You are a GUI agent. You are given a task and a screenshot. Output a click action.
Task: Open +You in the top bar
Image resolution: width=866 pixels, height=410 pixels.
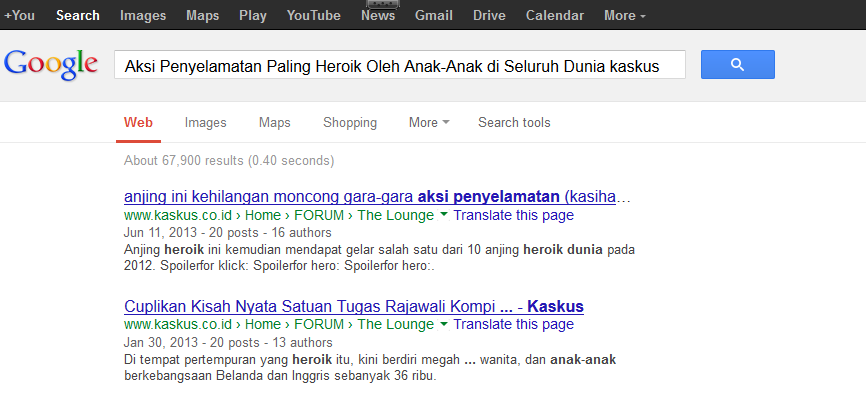coord(19,15)
